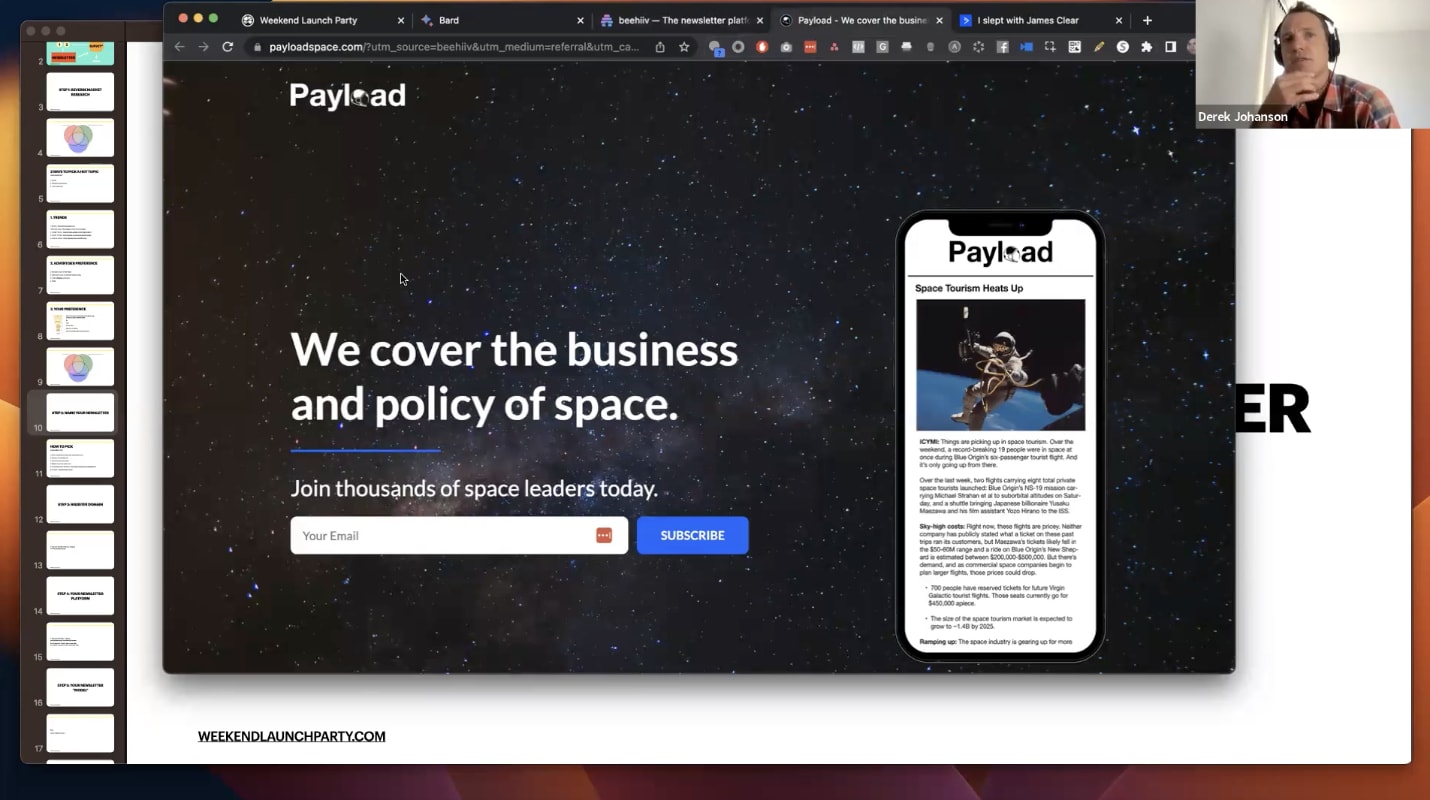Bookmark this page with star icon
The height and width of the screenshot is (800, 1430).
coord(684,47)
